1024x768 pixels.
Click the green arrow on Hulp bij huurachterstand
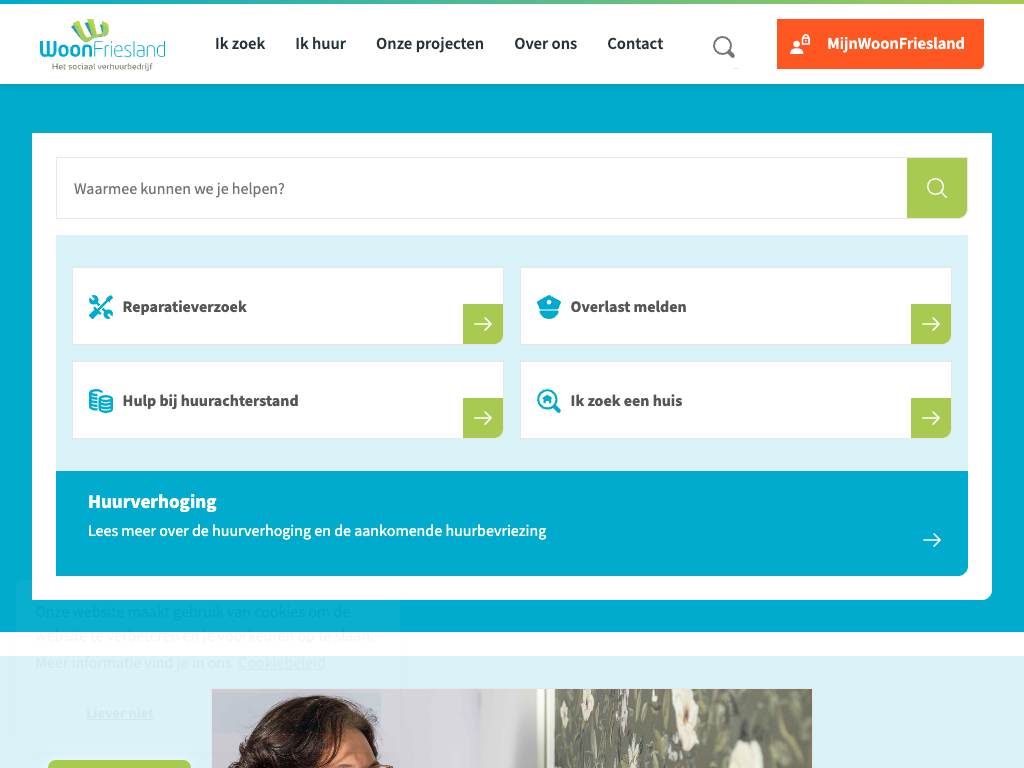click(x=483, y=418)
